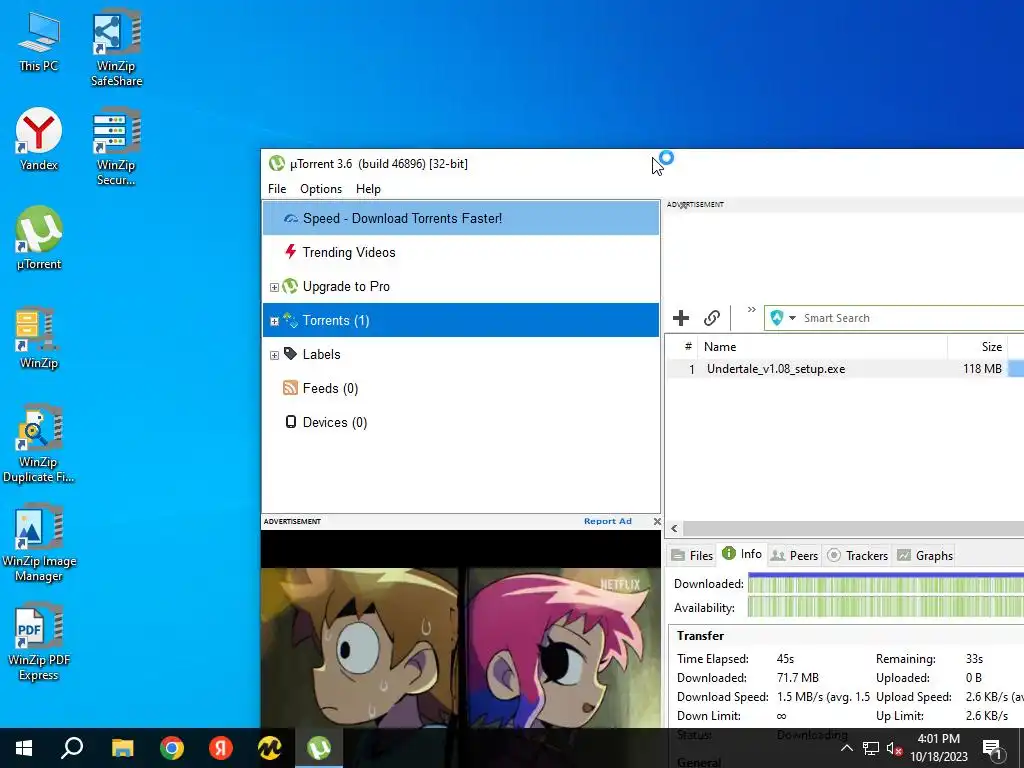Open the notification center icon
1024x768 pixels.
pos(992,749)
